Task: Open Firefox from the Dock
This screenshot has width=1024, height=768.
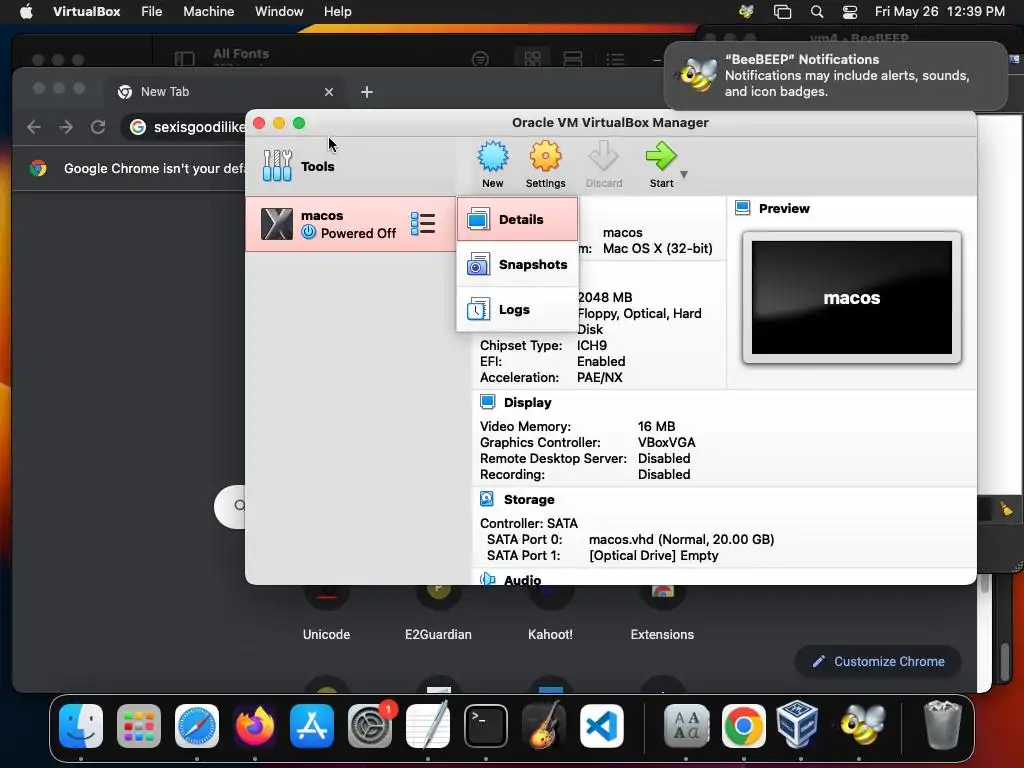Action: coord(255,726)
